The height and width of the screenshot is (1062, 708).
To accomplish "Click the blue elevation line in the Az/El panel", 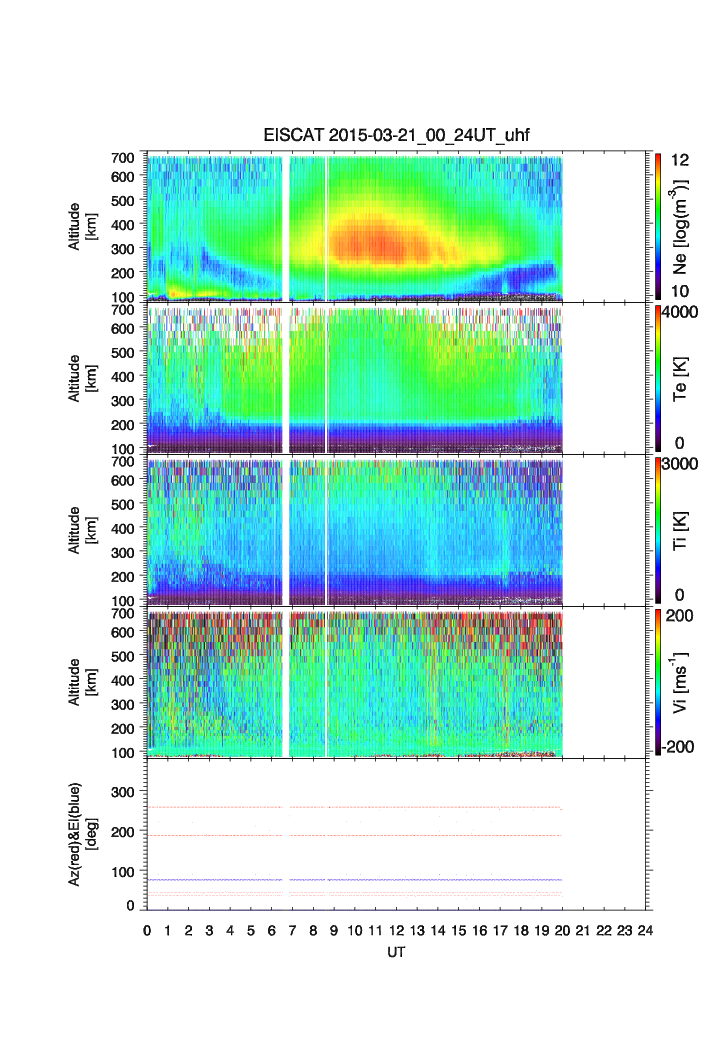I will pos(354,879).
